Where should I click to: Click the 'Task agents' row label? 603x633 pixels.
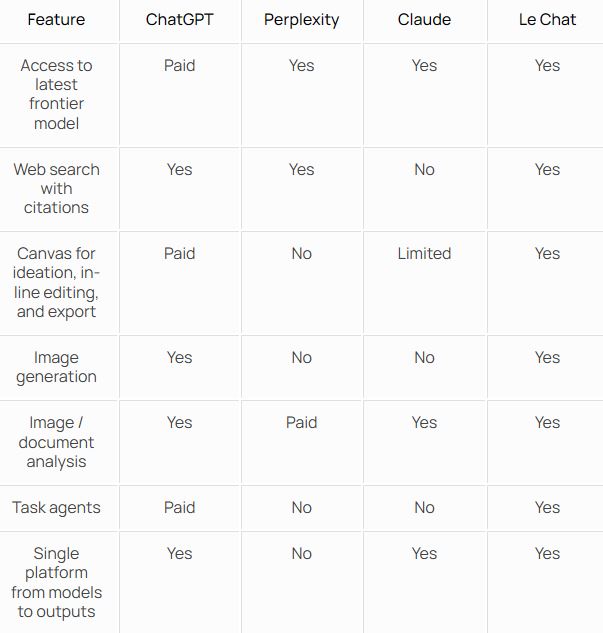point(56,507)
